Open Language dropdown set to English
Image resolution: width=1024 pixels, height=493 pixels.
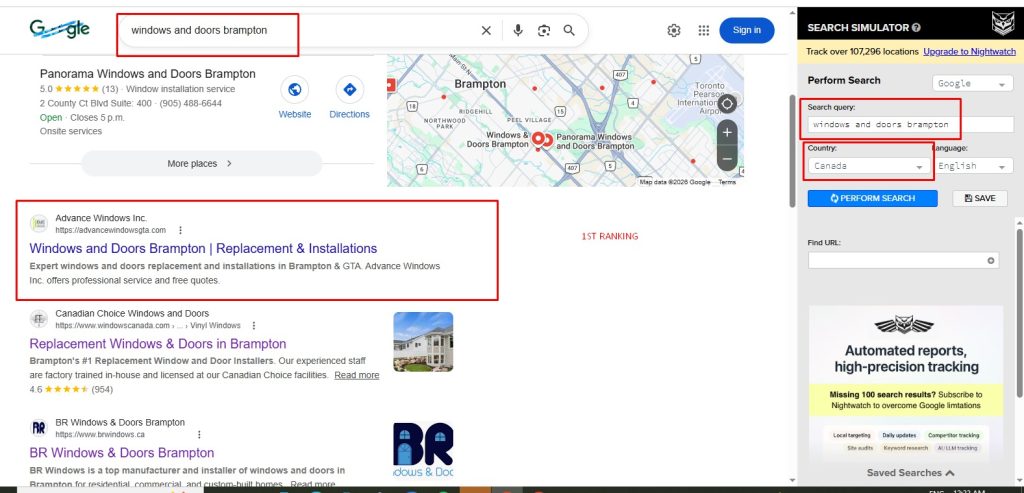pos(973,166)
